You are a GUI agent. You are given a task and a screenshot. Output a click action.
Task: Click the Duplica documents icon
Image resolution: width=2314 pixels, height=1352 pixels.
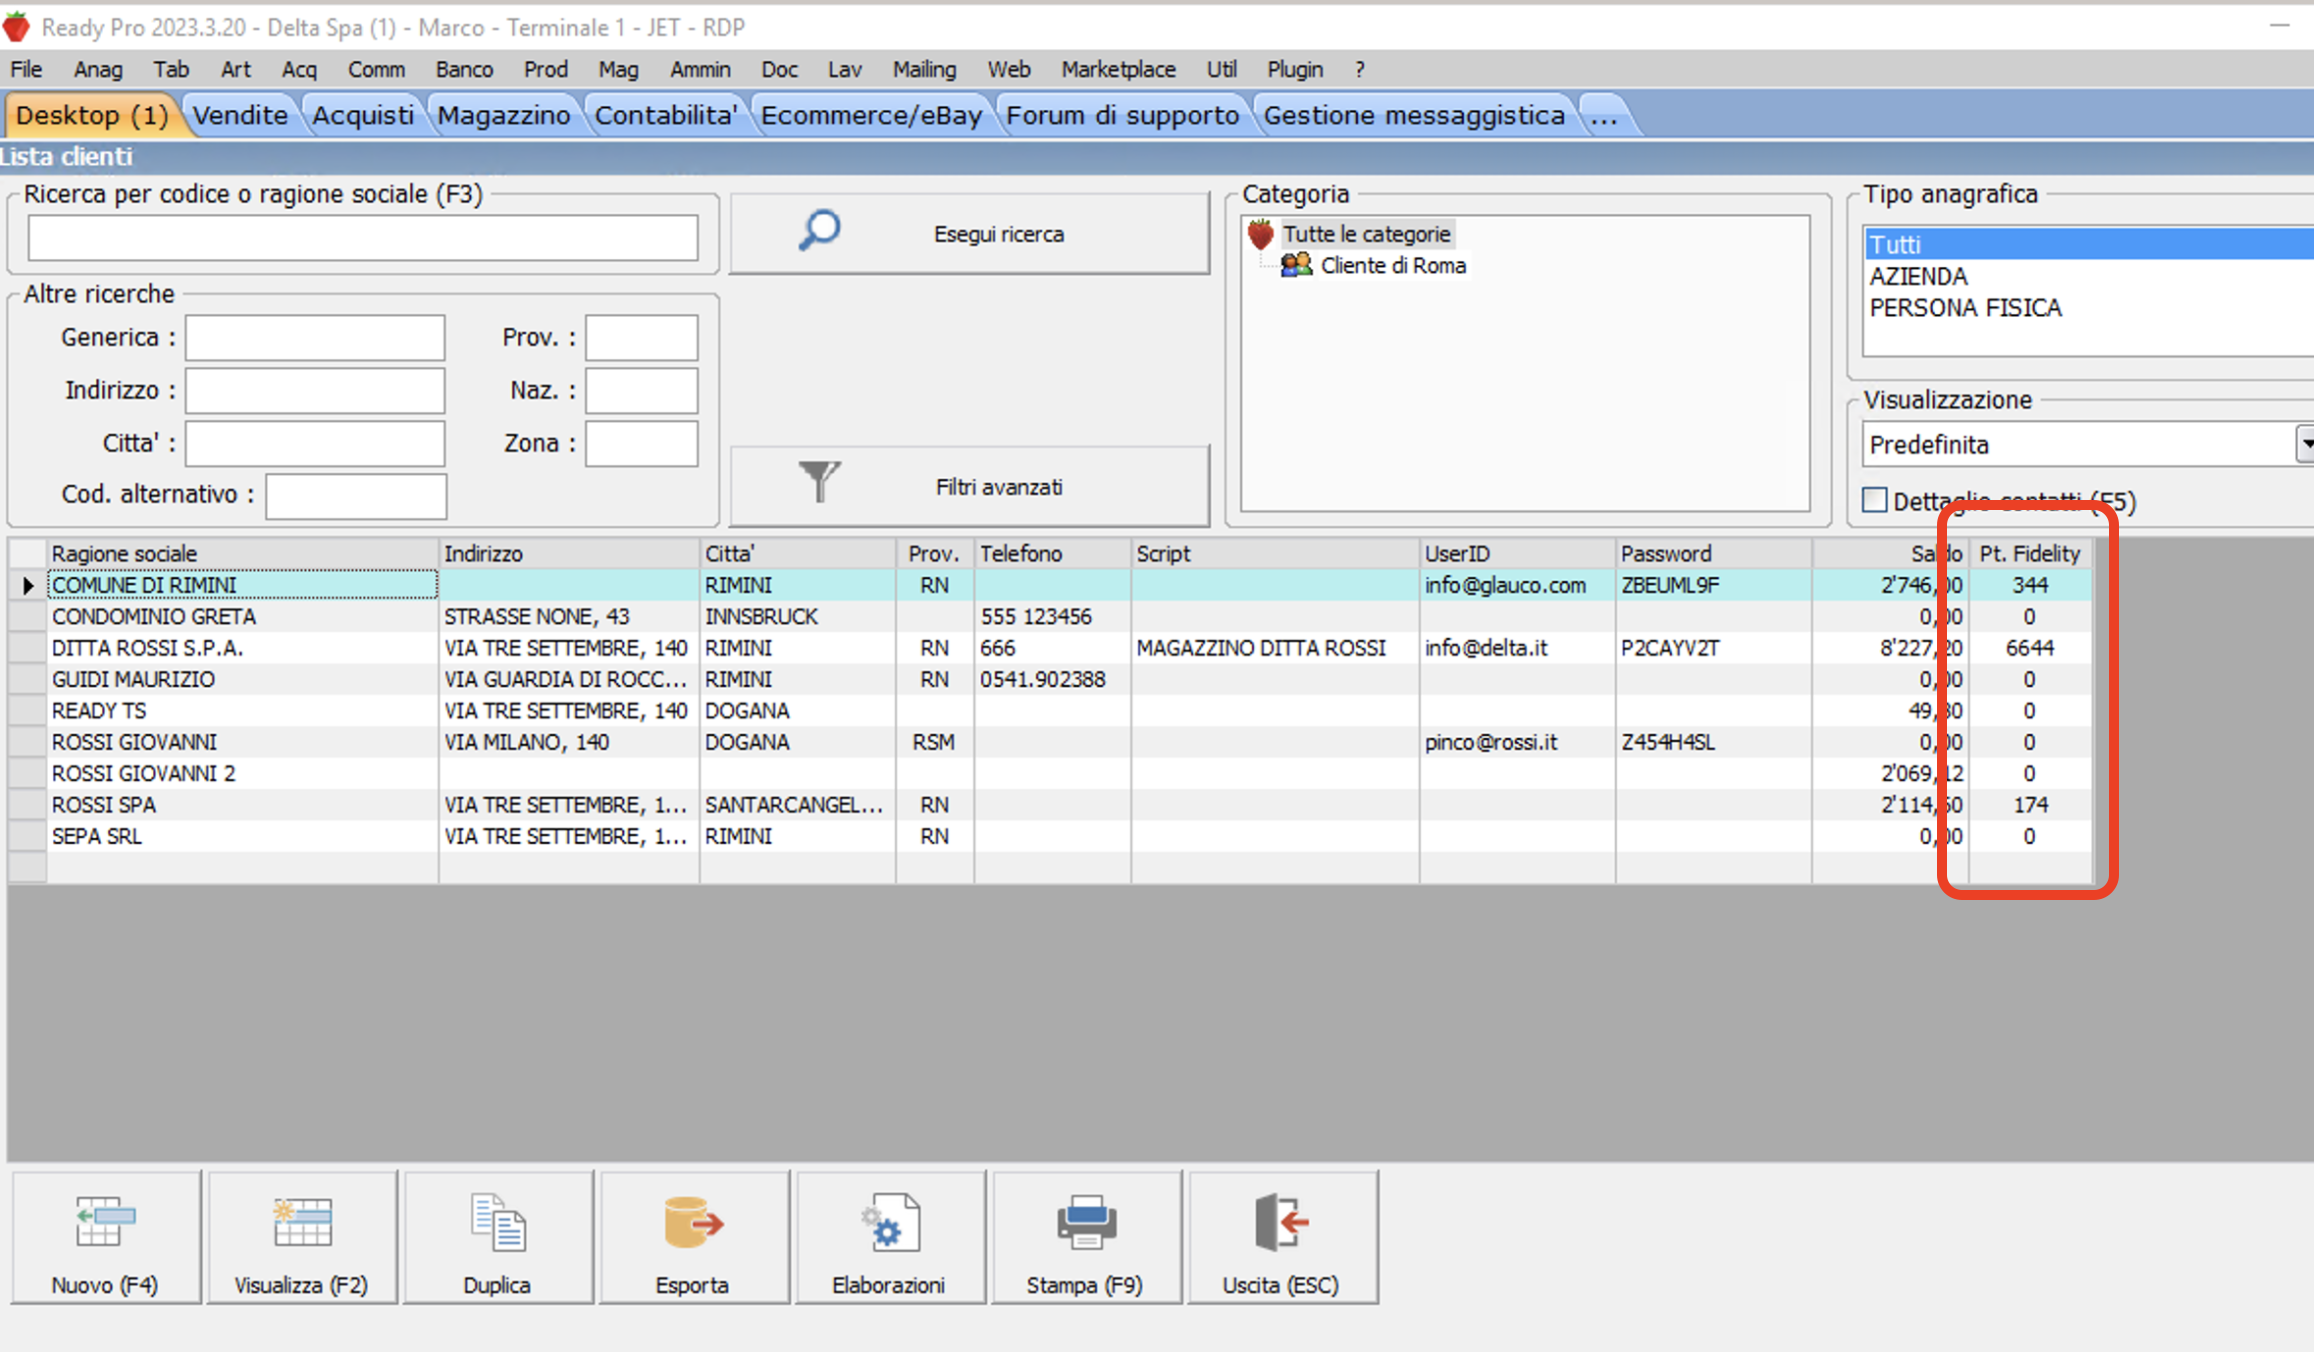click(x=497, y=1221)
